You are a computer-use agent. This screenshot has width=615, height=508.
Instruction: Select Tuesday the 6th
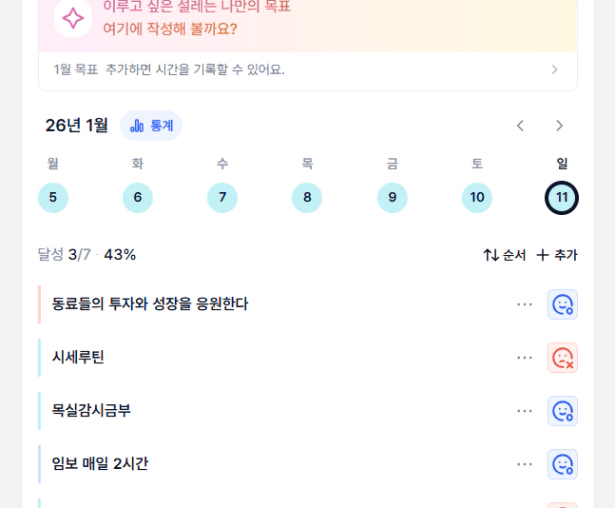pos(138,197)
